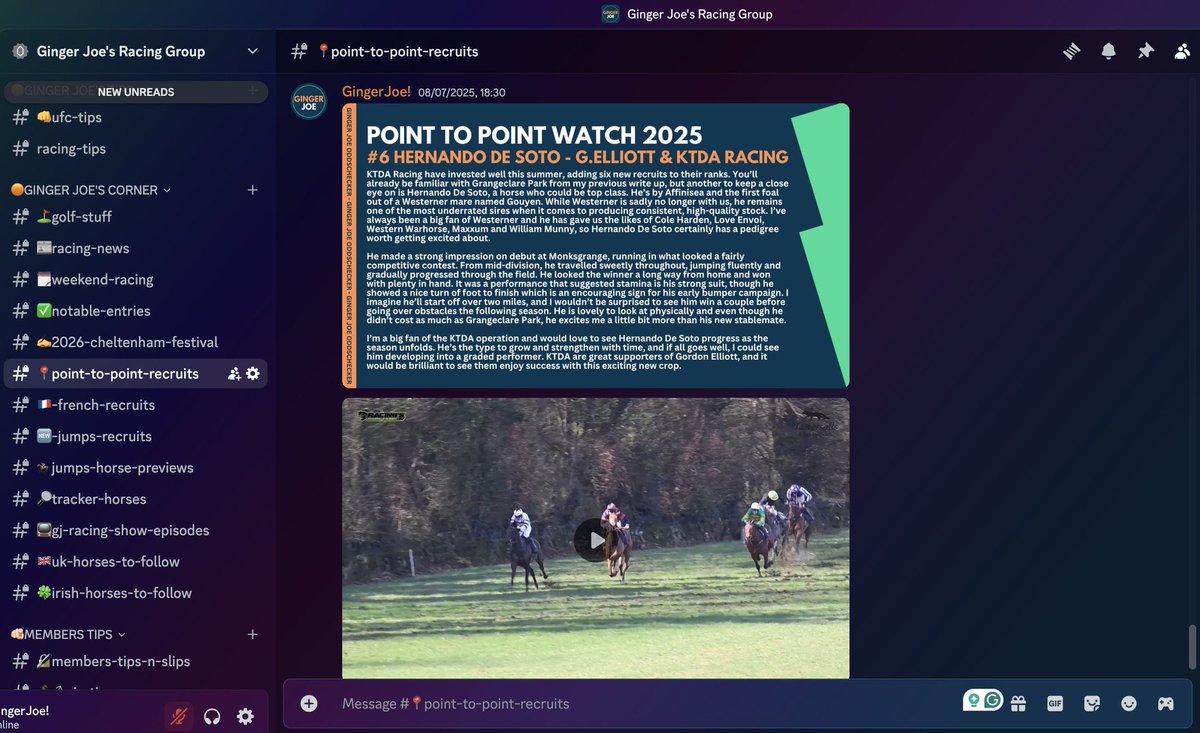The width and height of the screenshot is (1200, 733).
Task: Unmute the red microphone icon
Action: coord(179,716)
